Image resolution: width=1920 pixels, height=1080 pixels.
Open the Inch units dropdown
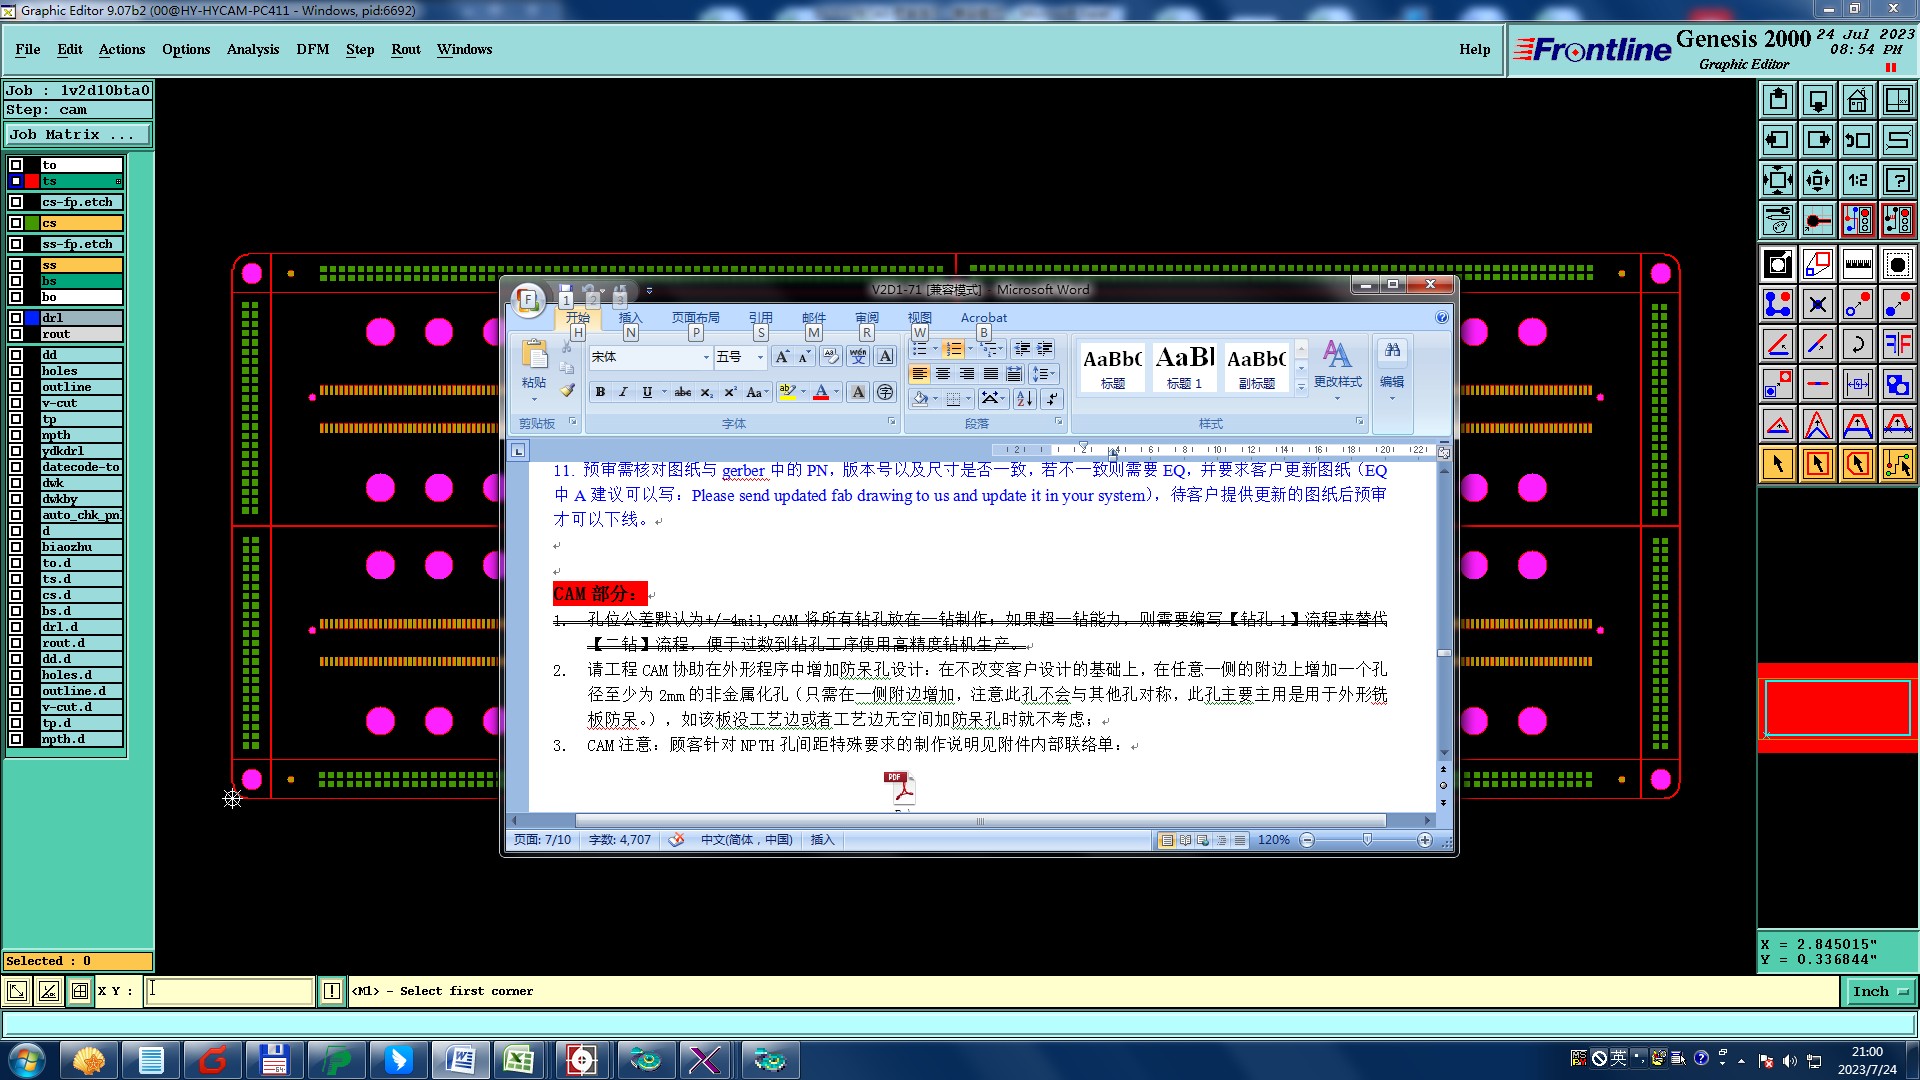(1879, 991)
